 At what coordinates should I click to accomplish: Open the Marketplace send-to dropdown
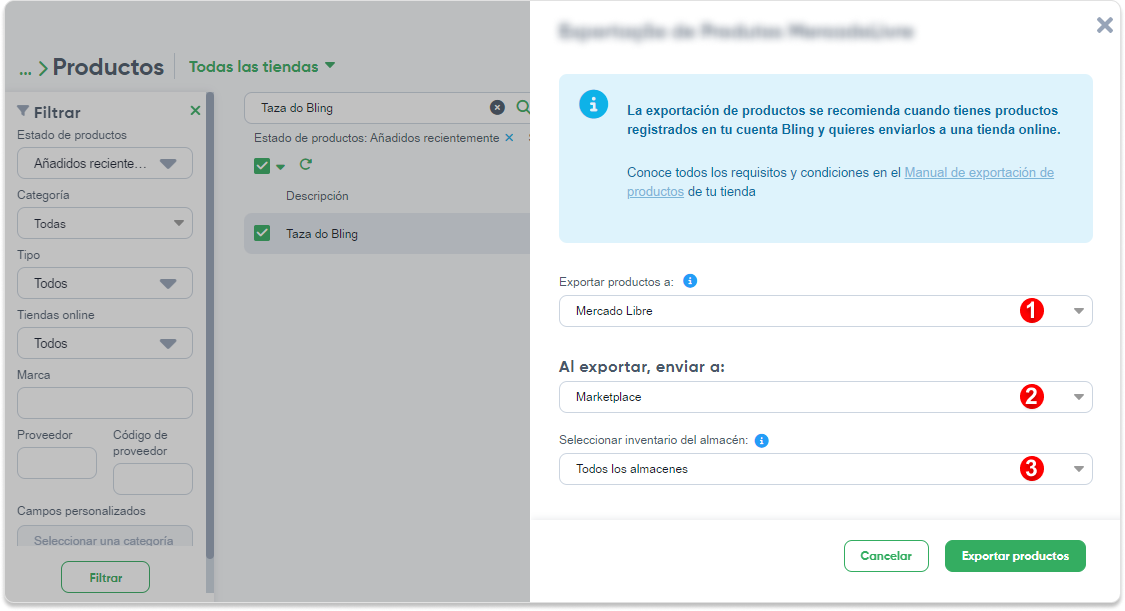[826, 397]
